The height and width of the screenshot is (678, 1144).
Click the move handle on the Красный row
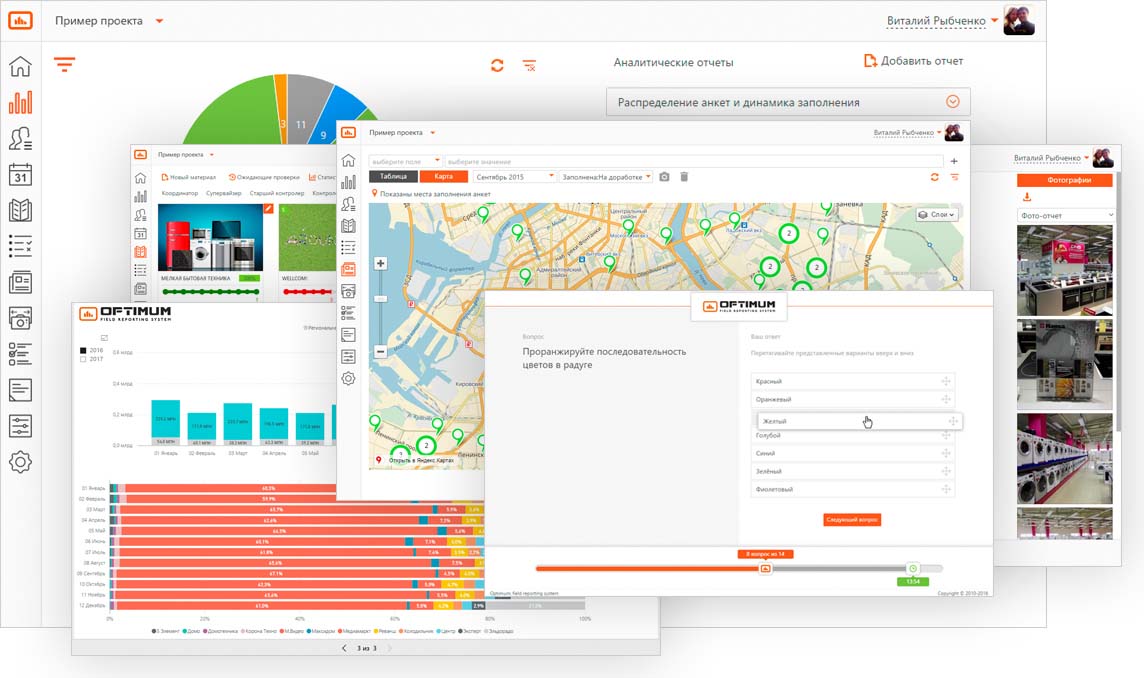946,381
